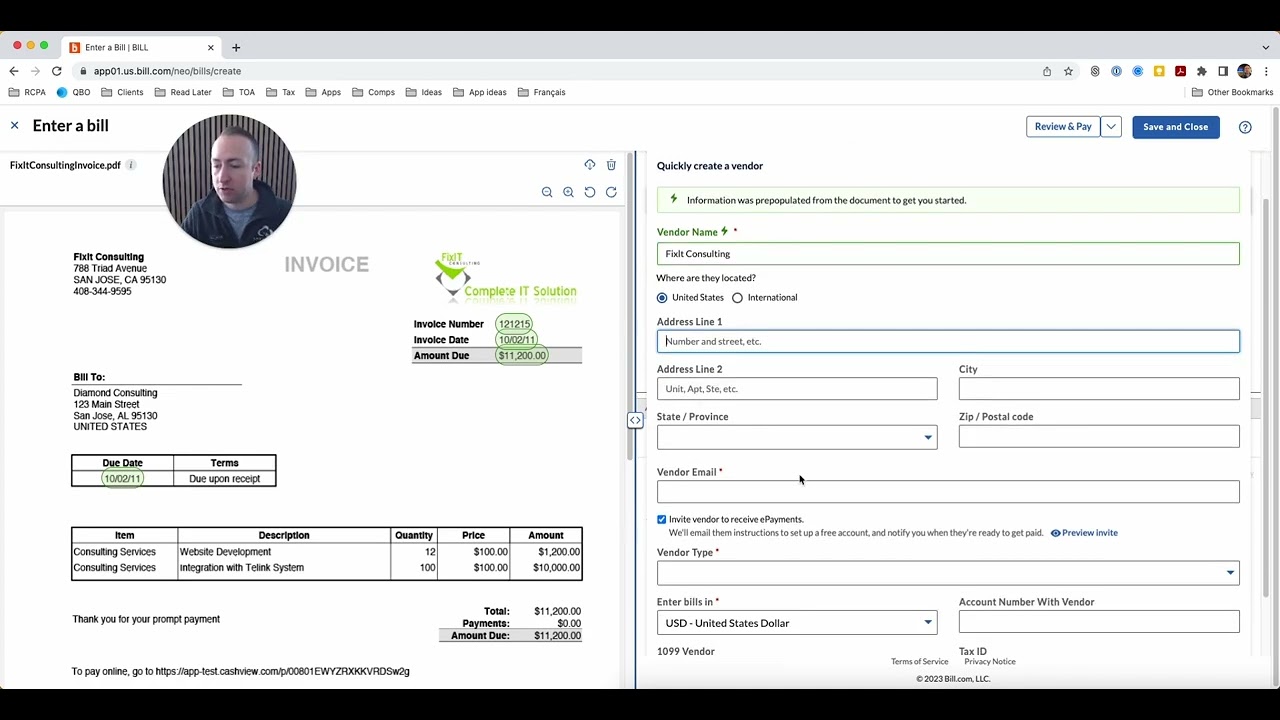Open the Clients bookmark folder
This screenshot has height=720, width=1280.
pos(122,92)
